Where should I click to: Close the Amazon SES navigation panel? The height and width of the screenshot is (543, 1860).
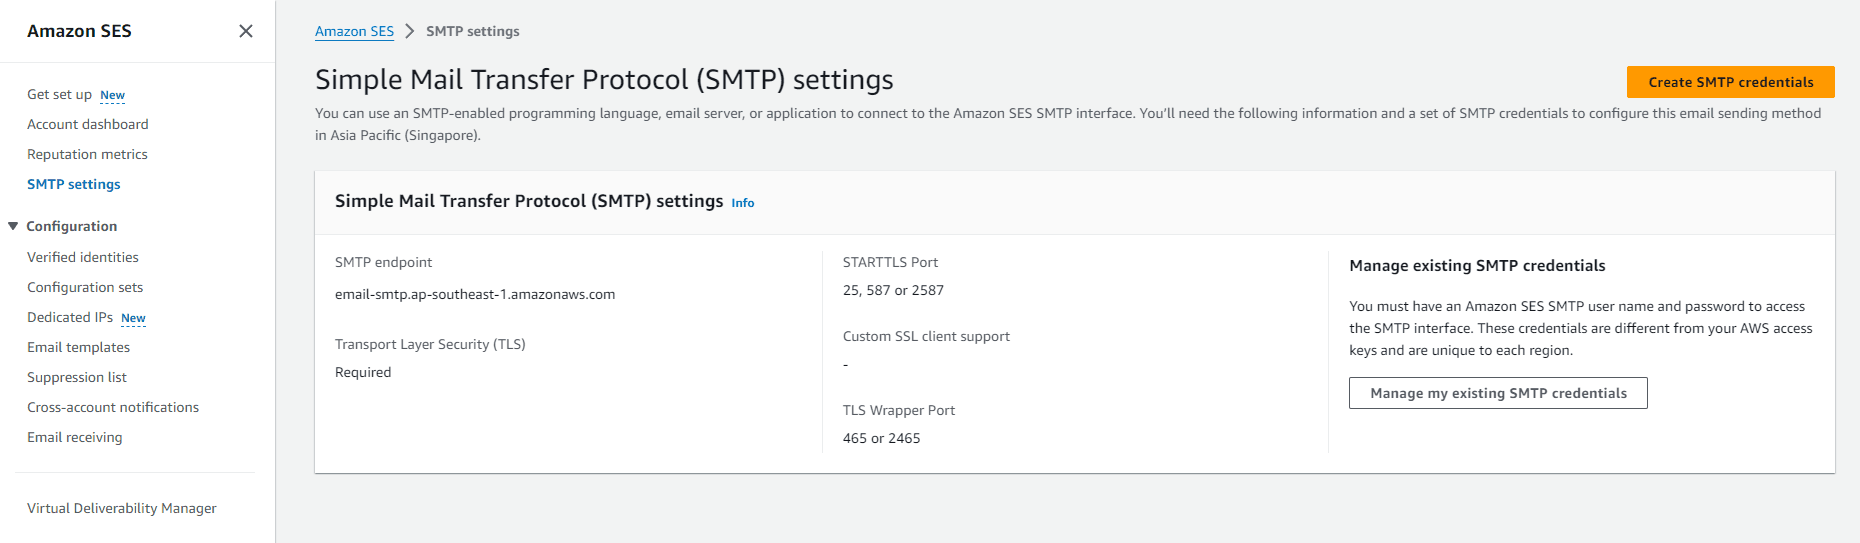click(246, 31)
